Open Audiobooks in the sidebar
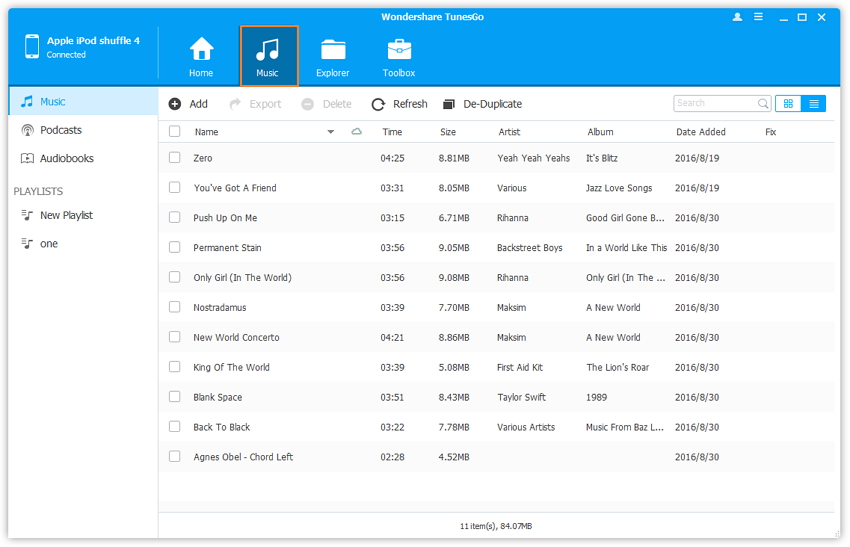 pos(66,158)
